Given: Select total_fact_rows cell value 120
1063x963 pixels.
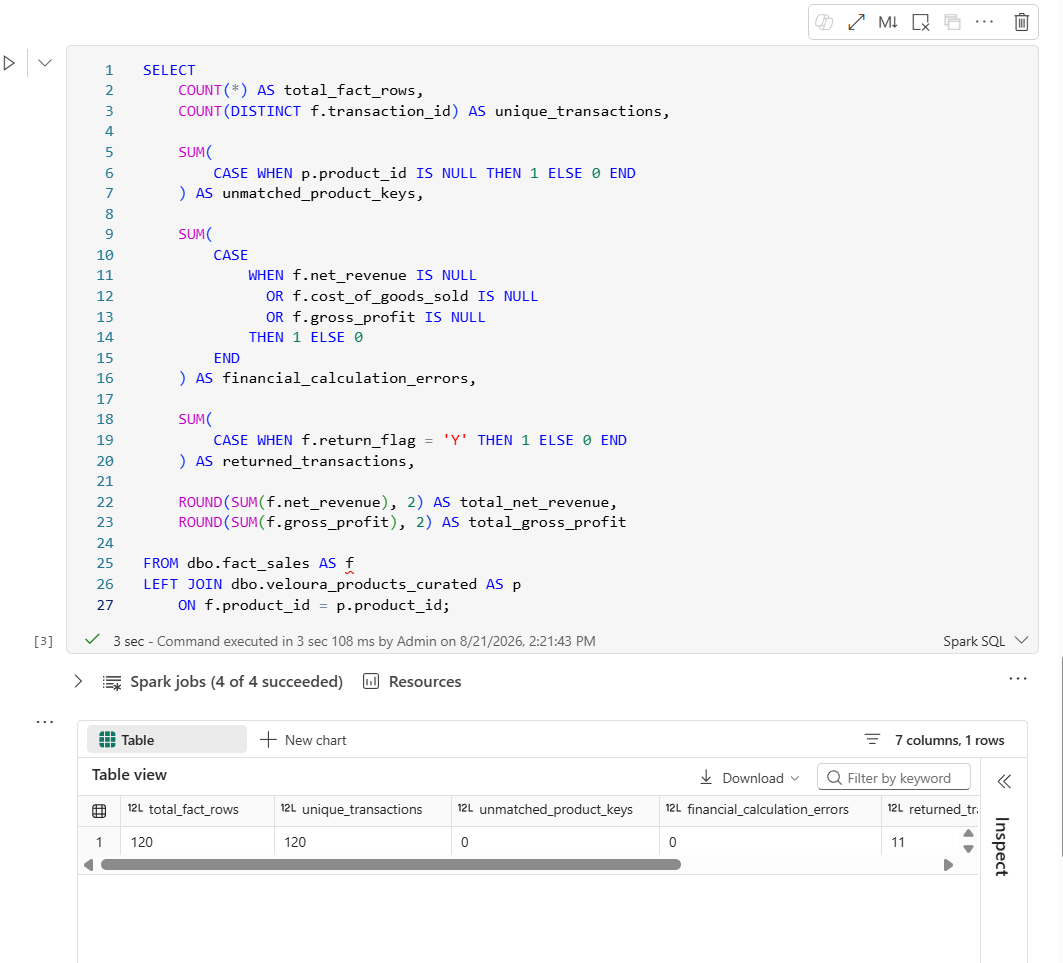Looking at the screenshot, I should (x=197, y=842).
